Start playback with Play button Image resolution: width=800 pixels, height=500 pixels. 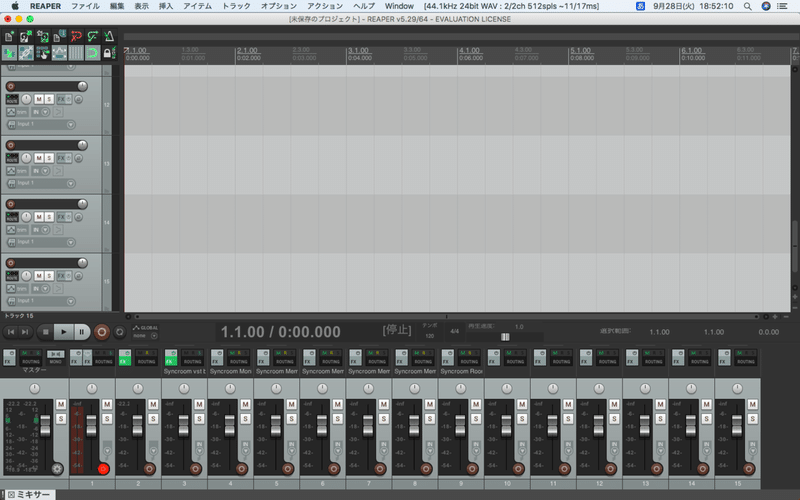(63, 332)
